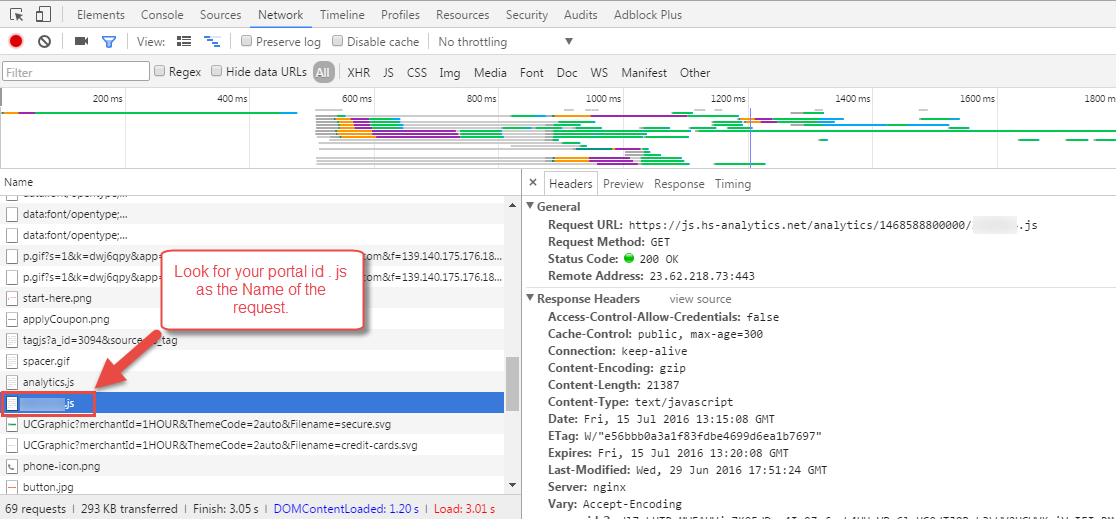The width and height of the screenshot is (1116, 519).
Task: Click the start-here.png file icon
Action: click(11, 298)
